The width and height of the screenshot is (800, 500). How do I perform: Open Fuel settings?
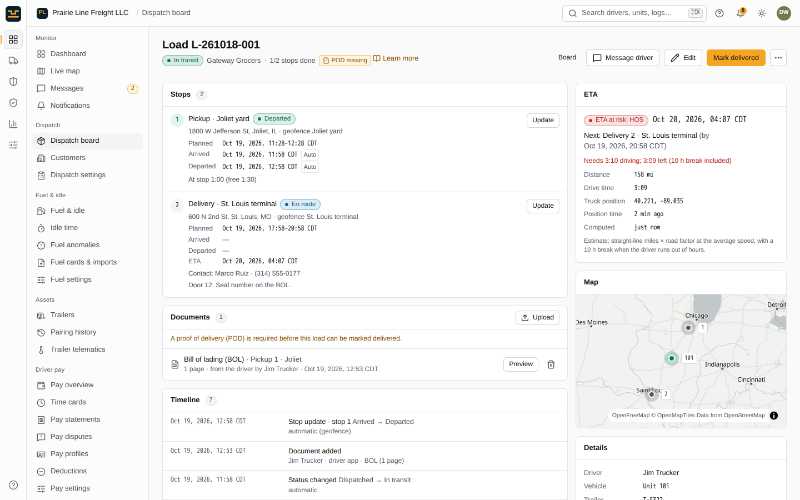coord(87,280)
